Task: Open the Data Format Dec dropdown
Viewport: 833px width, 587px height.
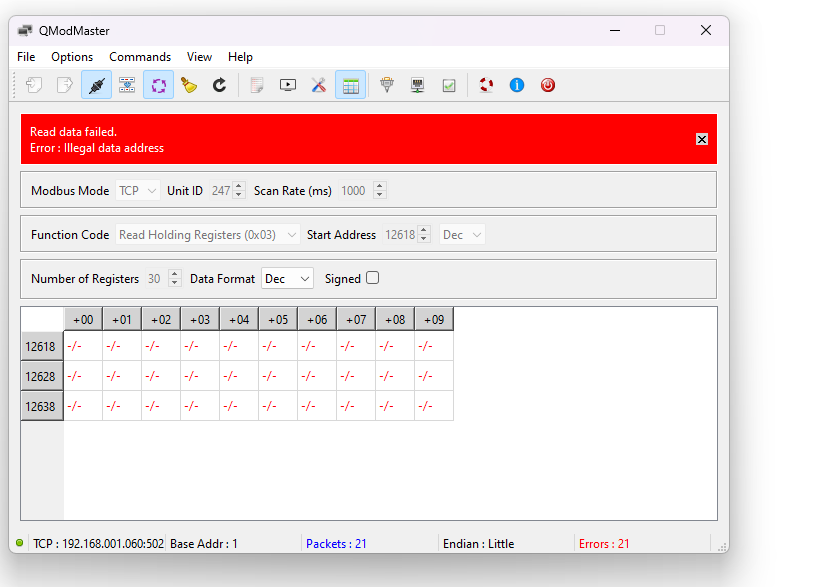Action: (x=287, y=279)
